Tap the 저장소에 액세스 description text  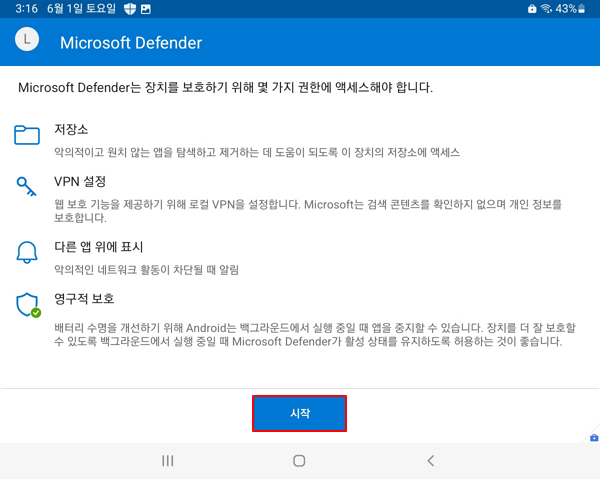tap(257, 152)
